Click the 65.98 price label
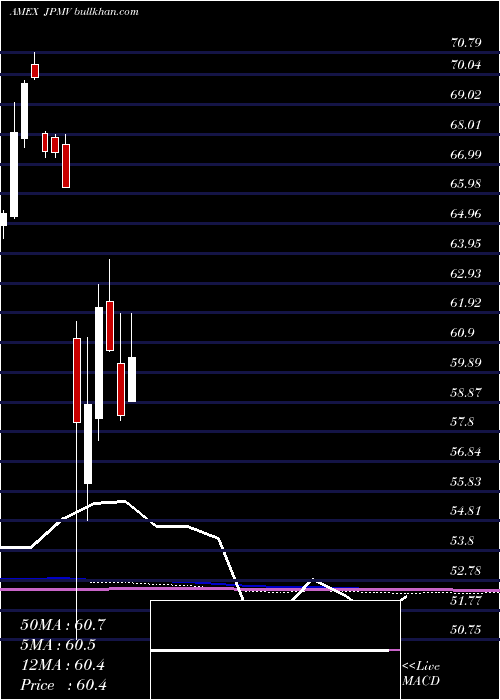 point(466,184)
